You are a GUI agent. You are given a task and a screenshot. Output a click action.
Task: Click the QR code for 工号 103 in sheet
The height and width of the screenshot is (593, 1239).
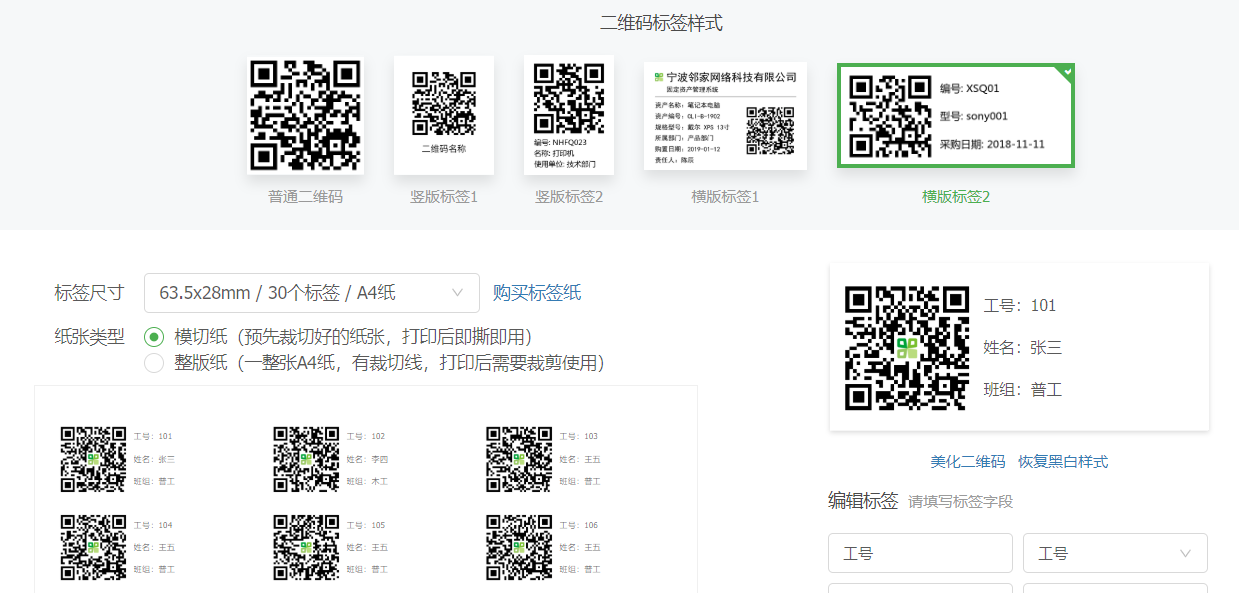click(x=519, y=459)
